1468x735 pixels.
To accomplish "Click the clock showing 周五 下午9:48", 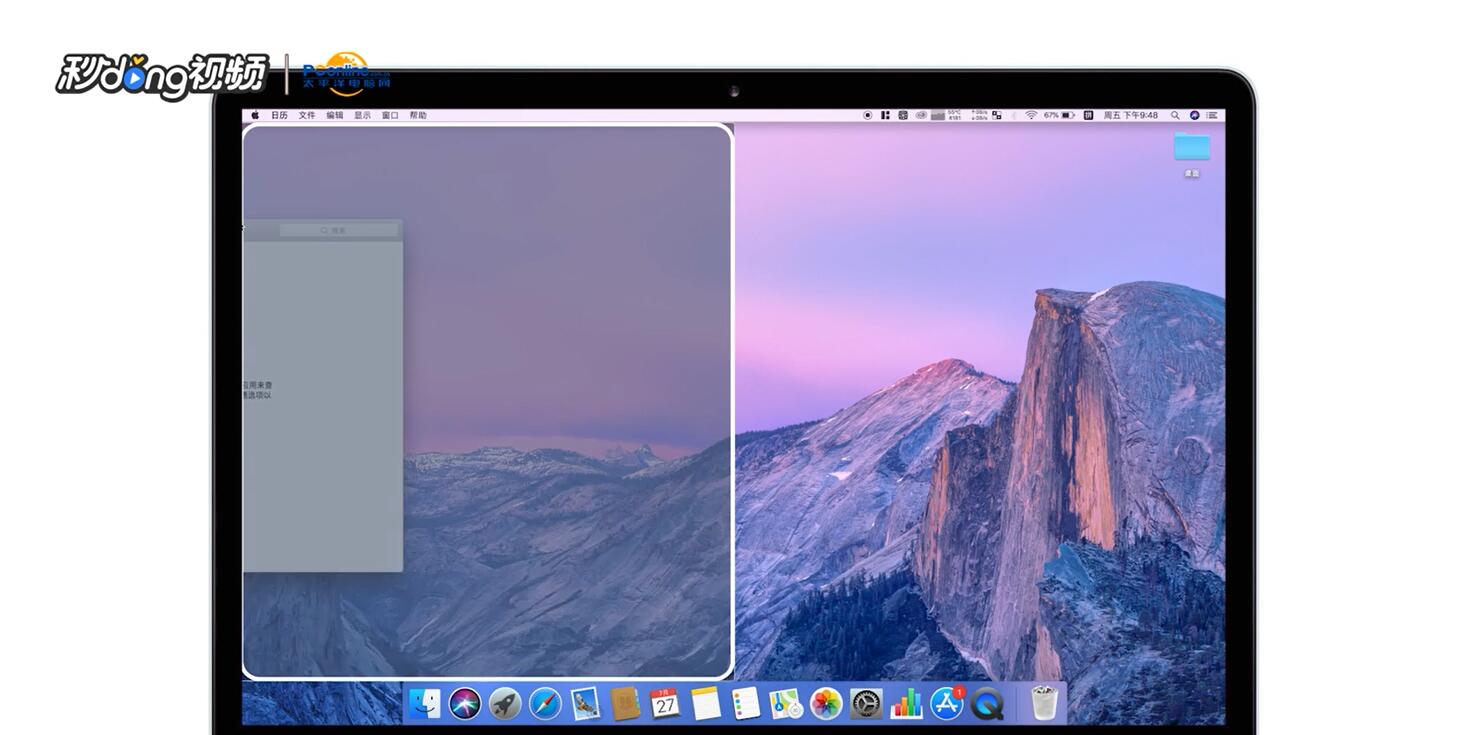I will point(1130,115).
